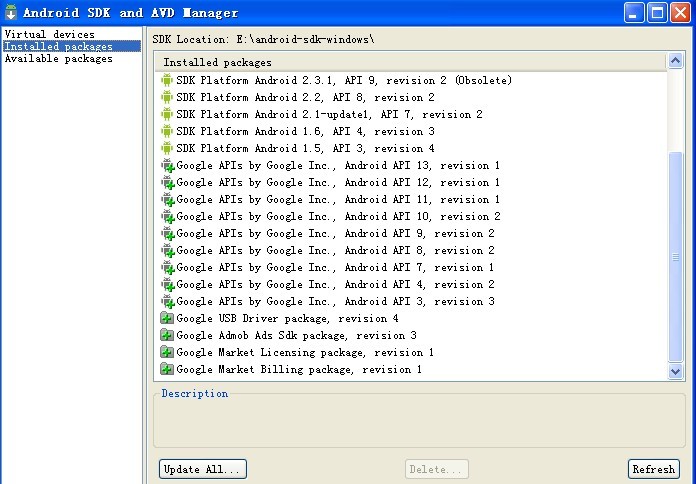This screenshot has height=484, width=696.
Task: Select the Installed packages sidebar entry
Action: pos(72,46)
